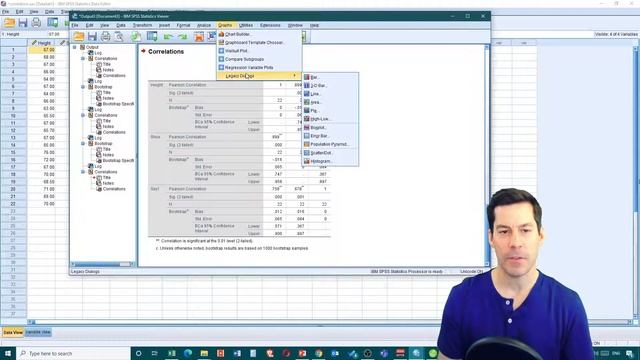Select Regression Variable Plots entry

(x=259, y=67)
